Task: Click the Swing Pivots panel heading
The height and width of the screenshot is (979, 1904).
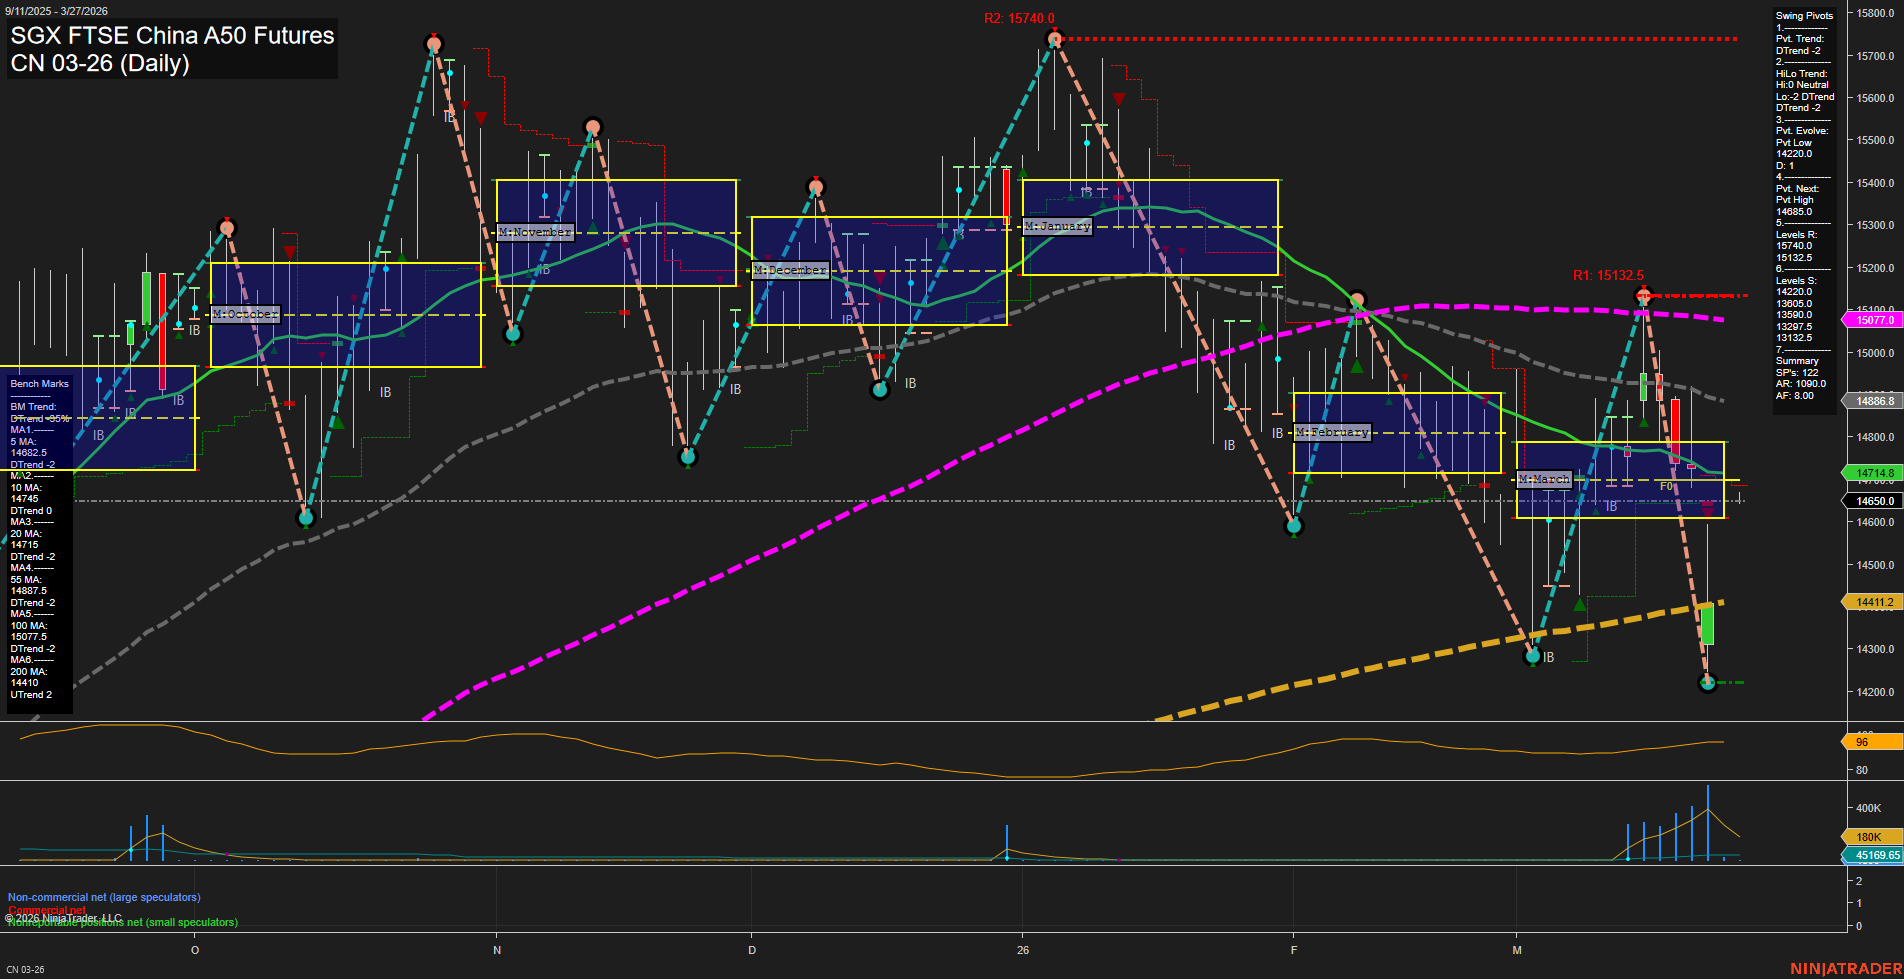Action: [x=1805, y=16]
